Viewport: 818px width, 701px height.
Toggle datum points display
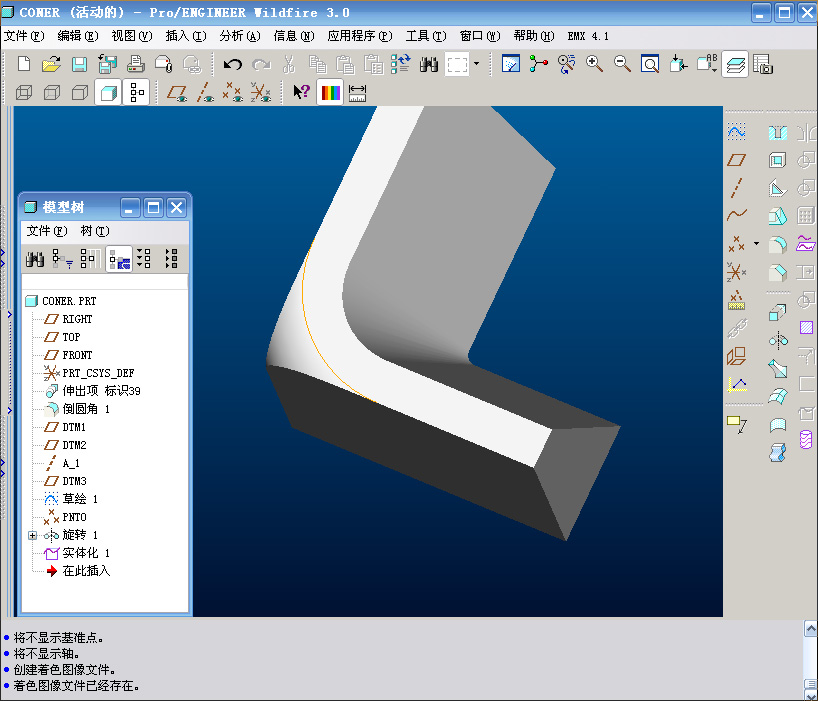[x=232, y=93]
